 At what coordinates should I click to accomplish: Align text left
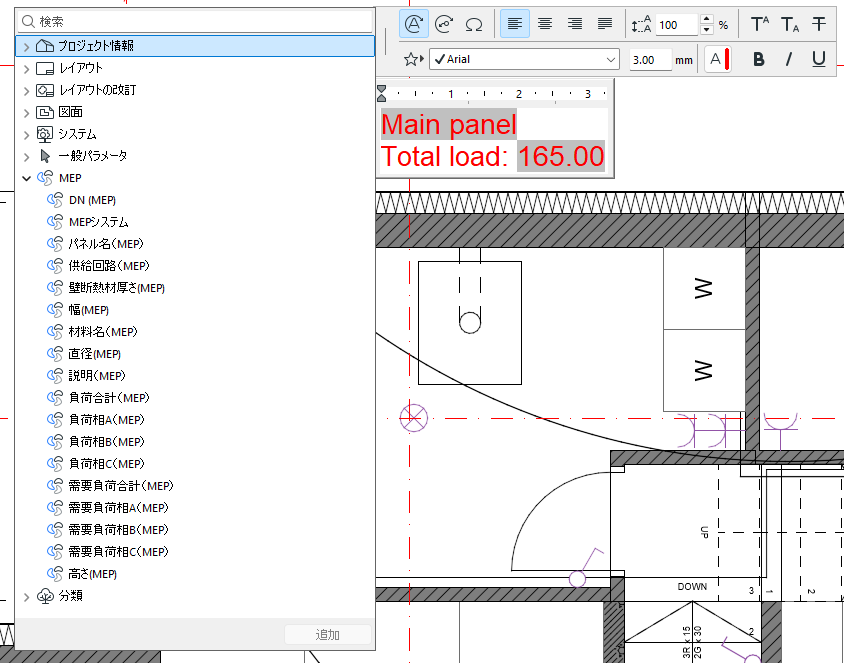tap(515, 24)
